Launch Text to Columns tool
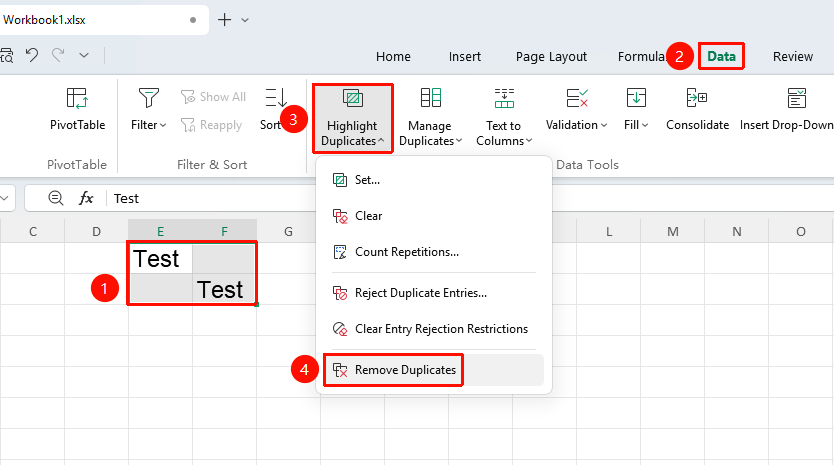 (x=504, y=118)
